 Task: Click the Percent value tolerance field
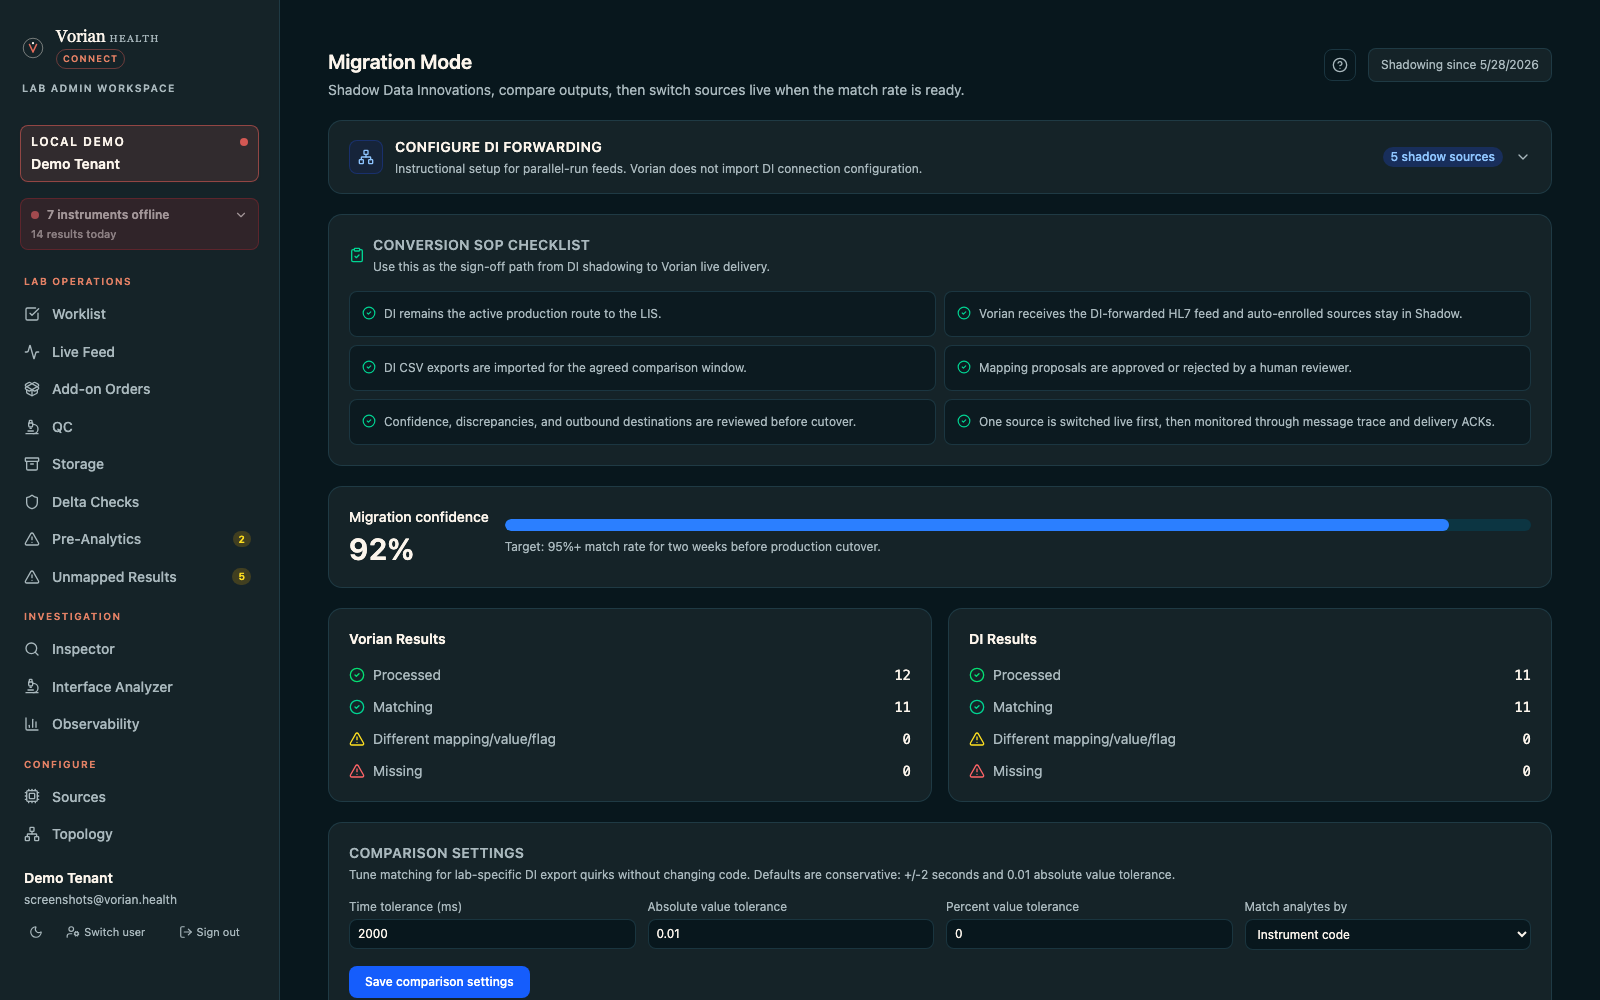1089,934
